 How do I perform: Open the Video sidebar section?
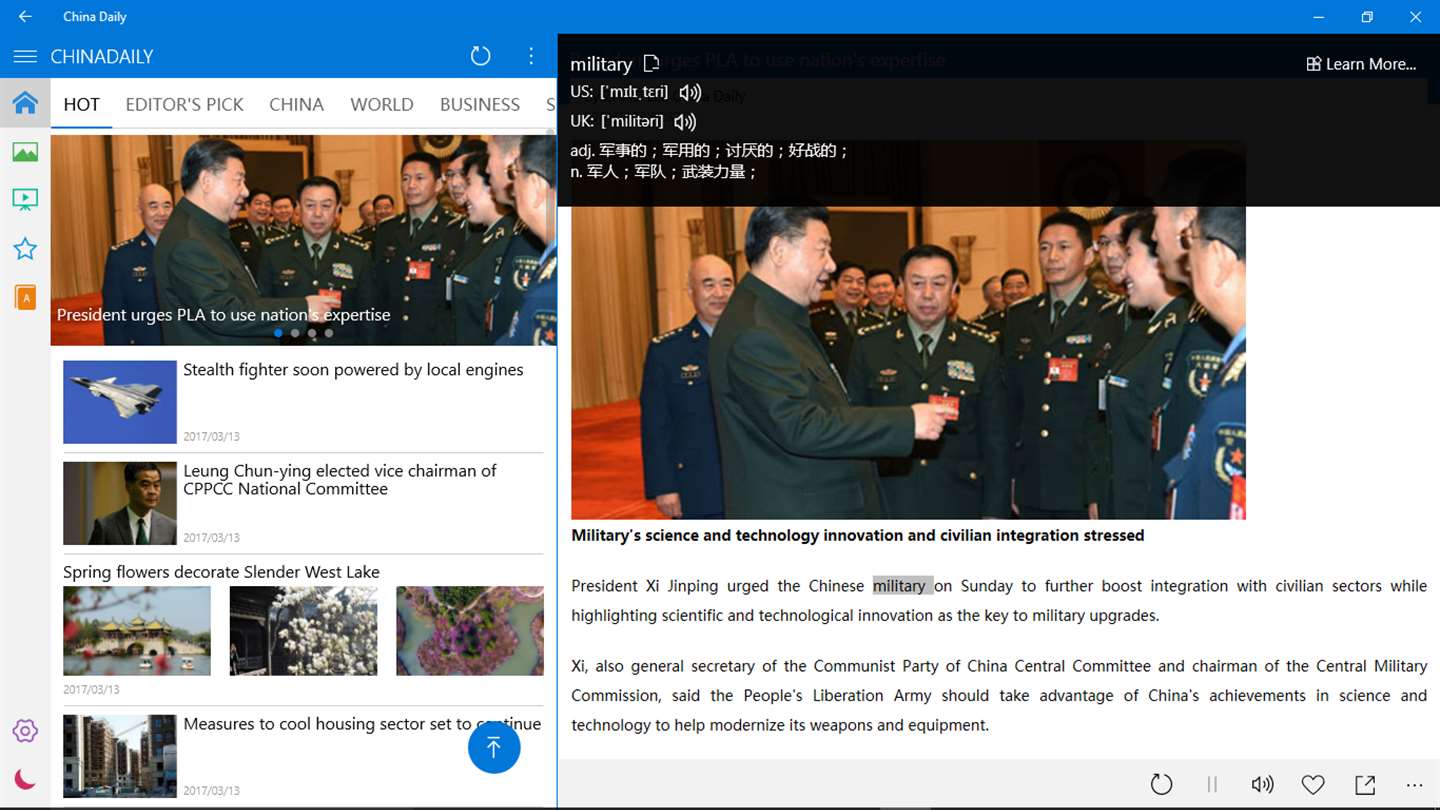click(x=25, y=199)
